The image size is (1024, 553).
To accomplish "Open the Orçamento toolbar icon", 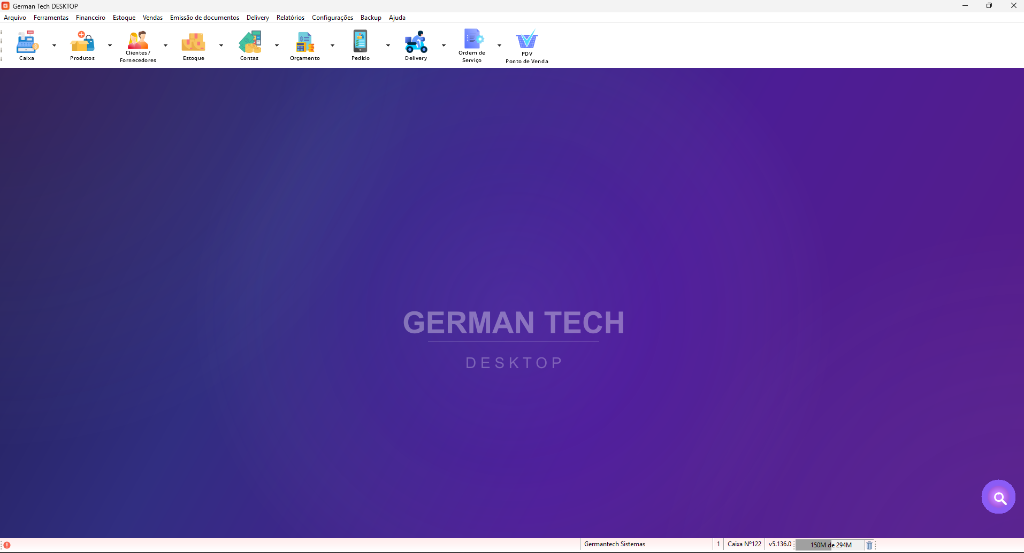I will (305, 45).
